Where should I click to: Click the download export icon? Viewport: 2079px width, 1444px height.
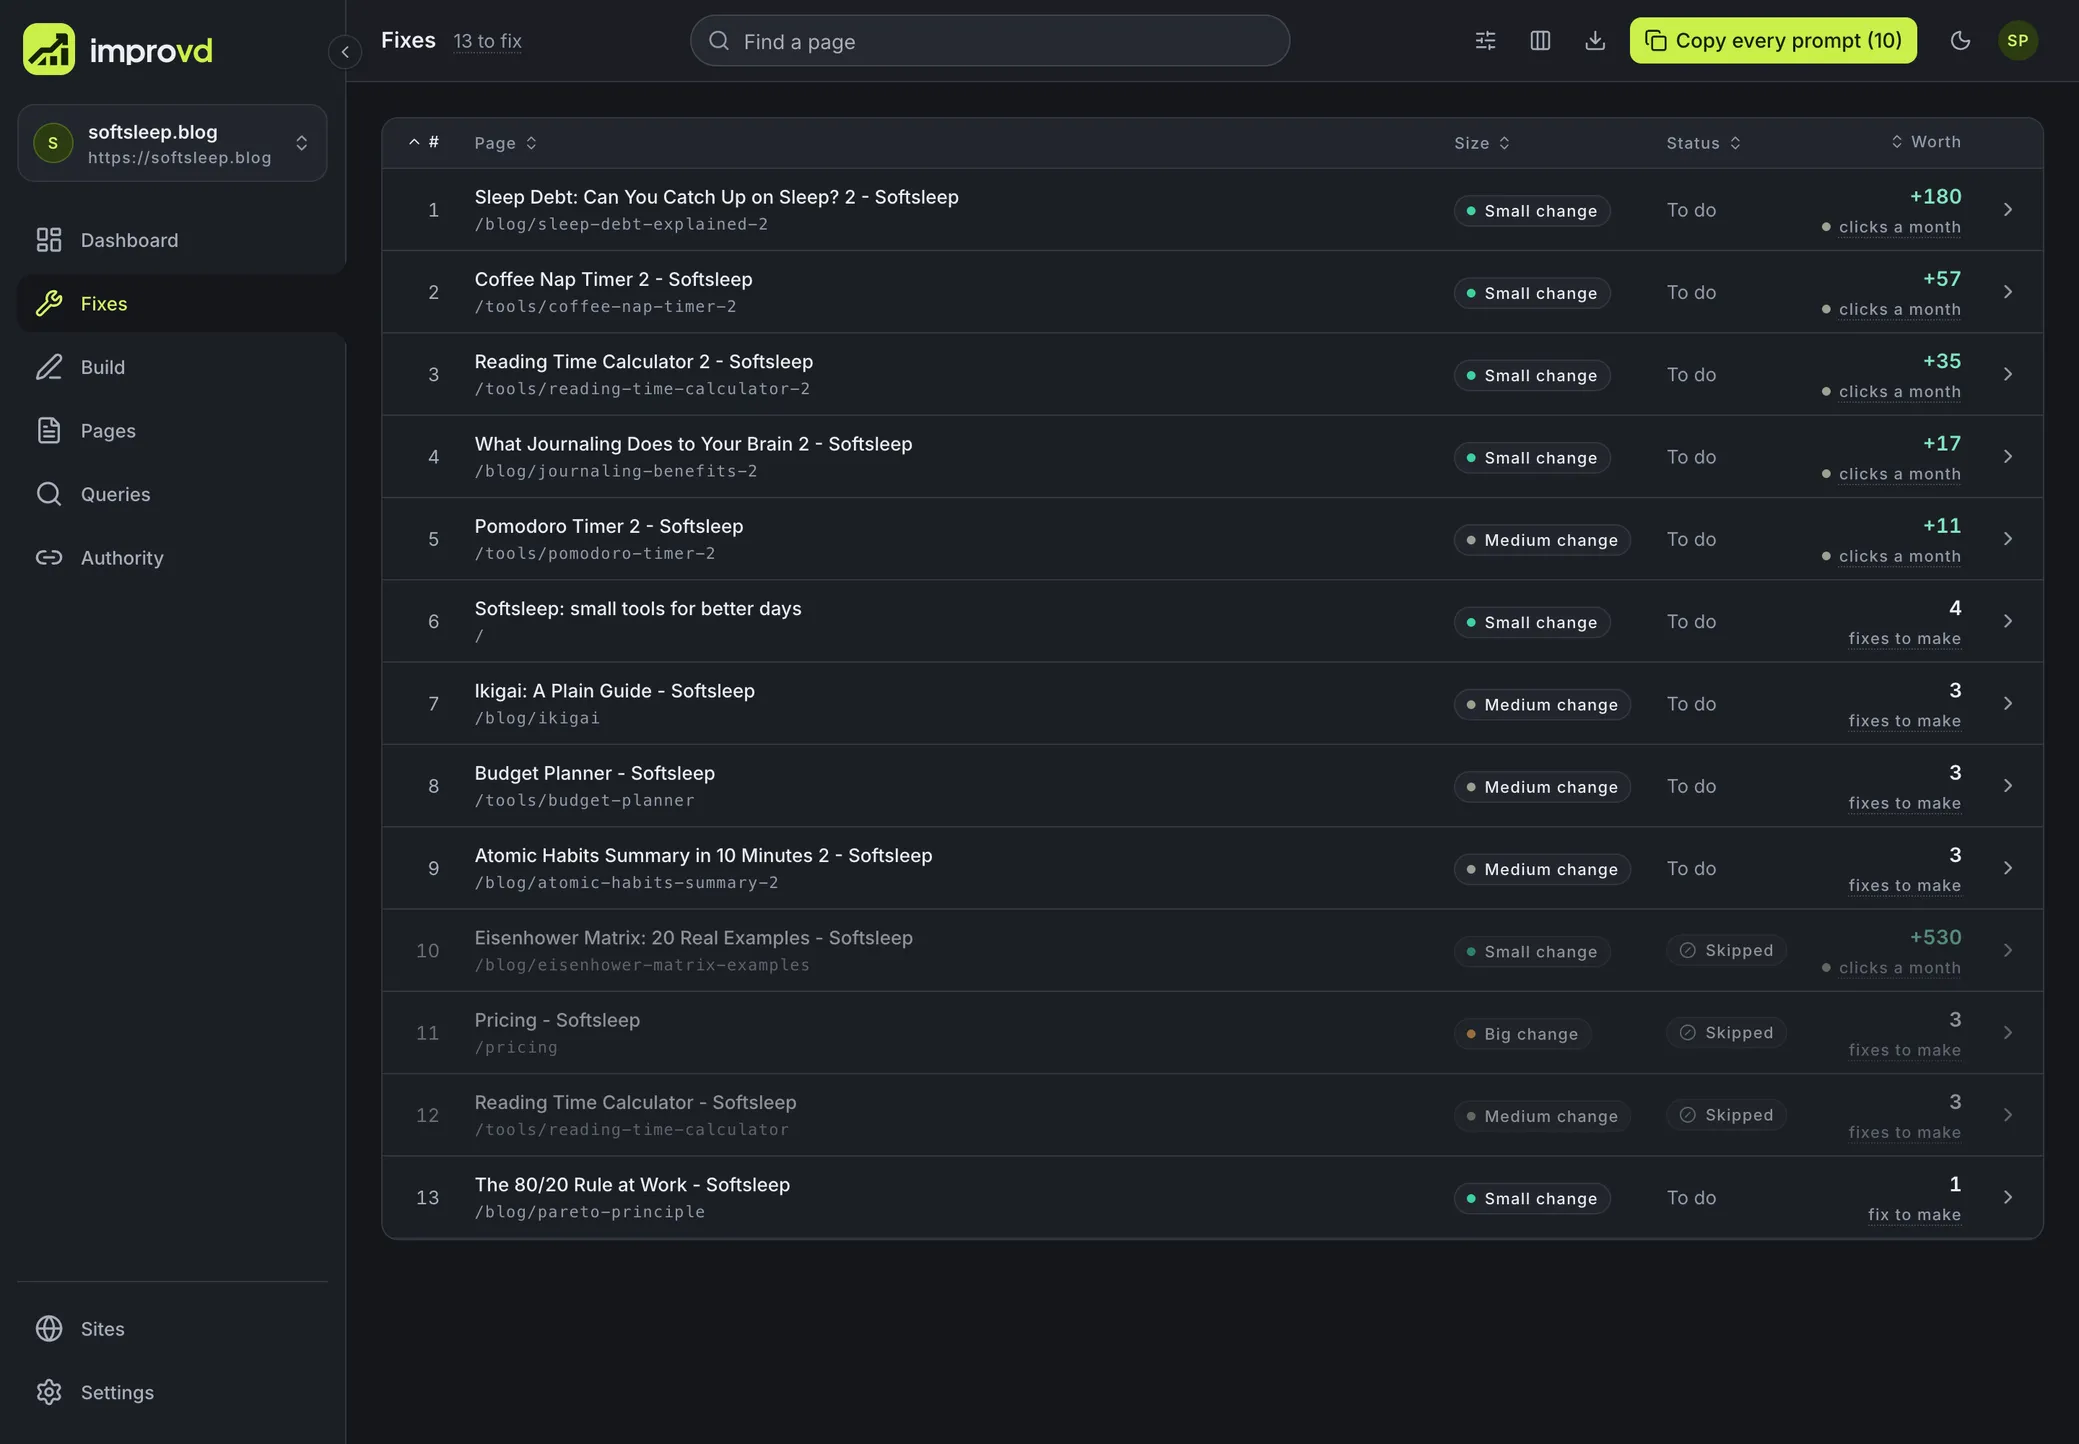click(1596, 41)
